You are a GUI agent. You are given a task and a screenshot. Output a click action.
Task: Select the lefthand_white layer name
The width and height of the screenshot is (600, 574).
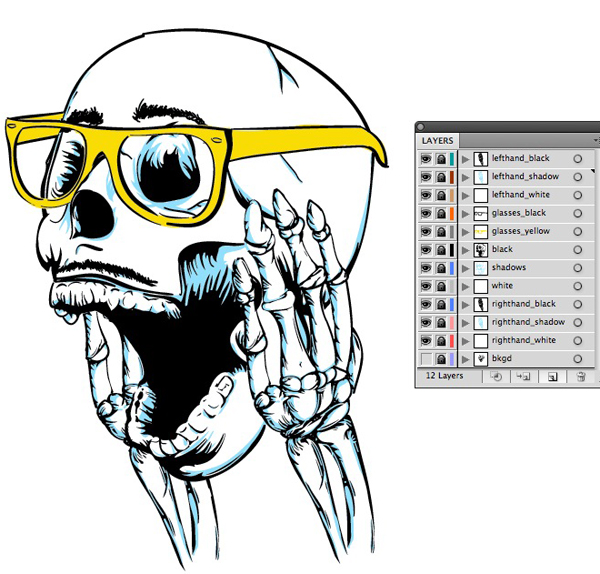pos(520,194)
